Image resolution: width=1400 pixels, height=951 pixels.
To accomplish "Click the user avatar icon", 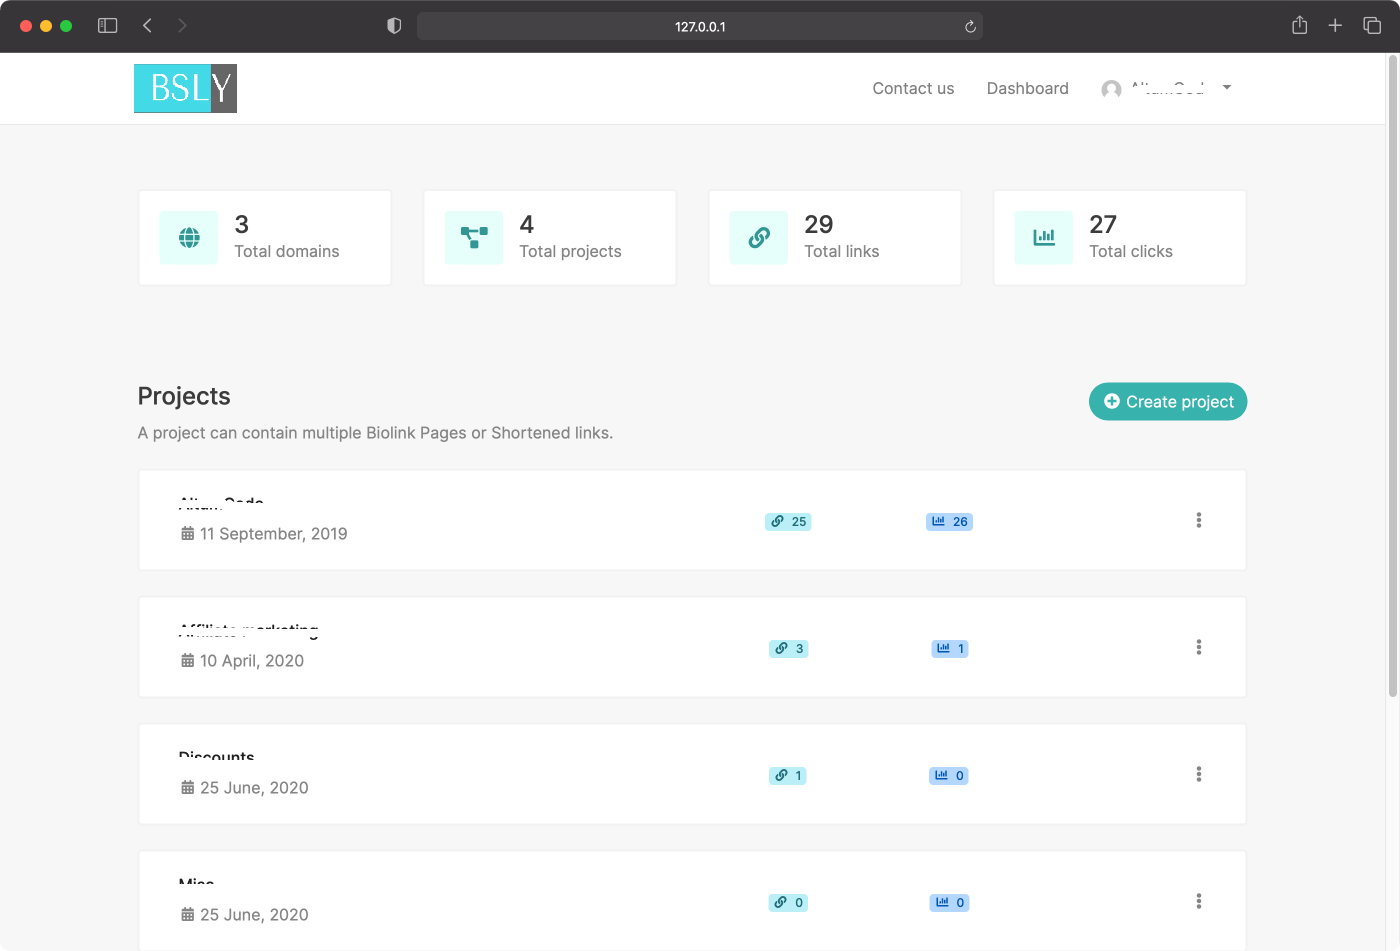I will pyautogui.click(x=1111, y=89).
